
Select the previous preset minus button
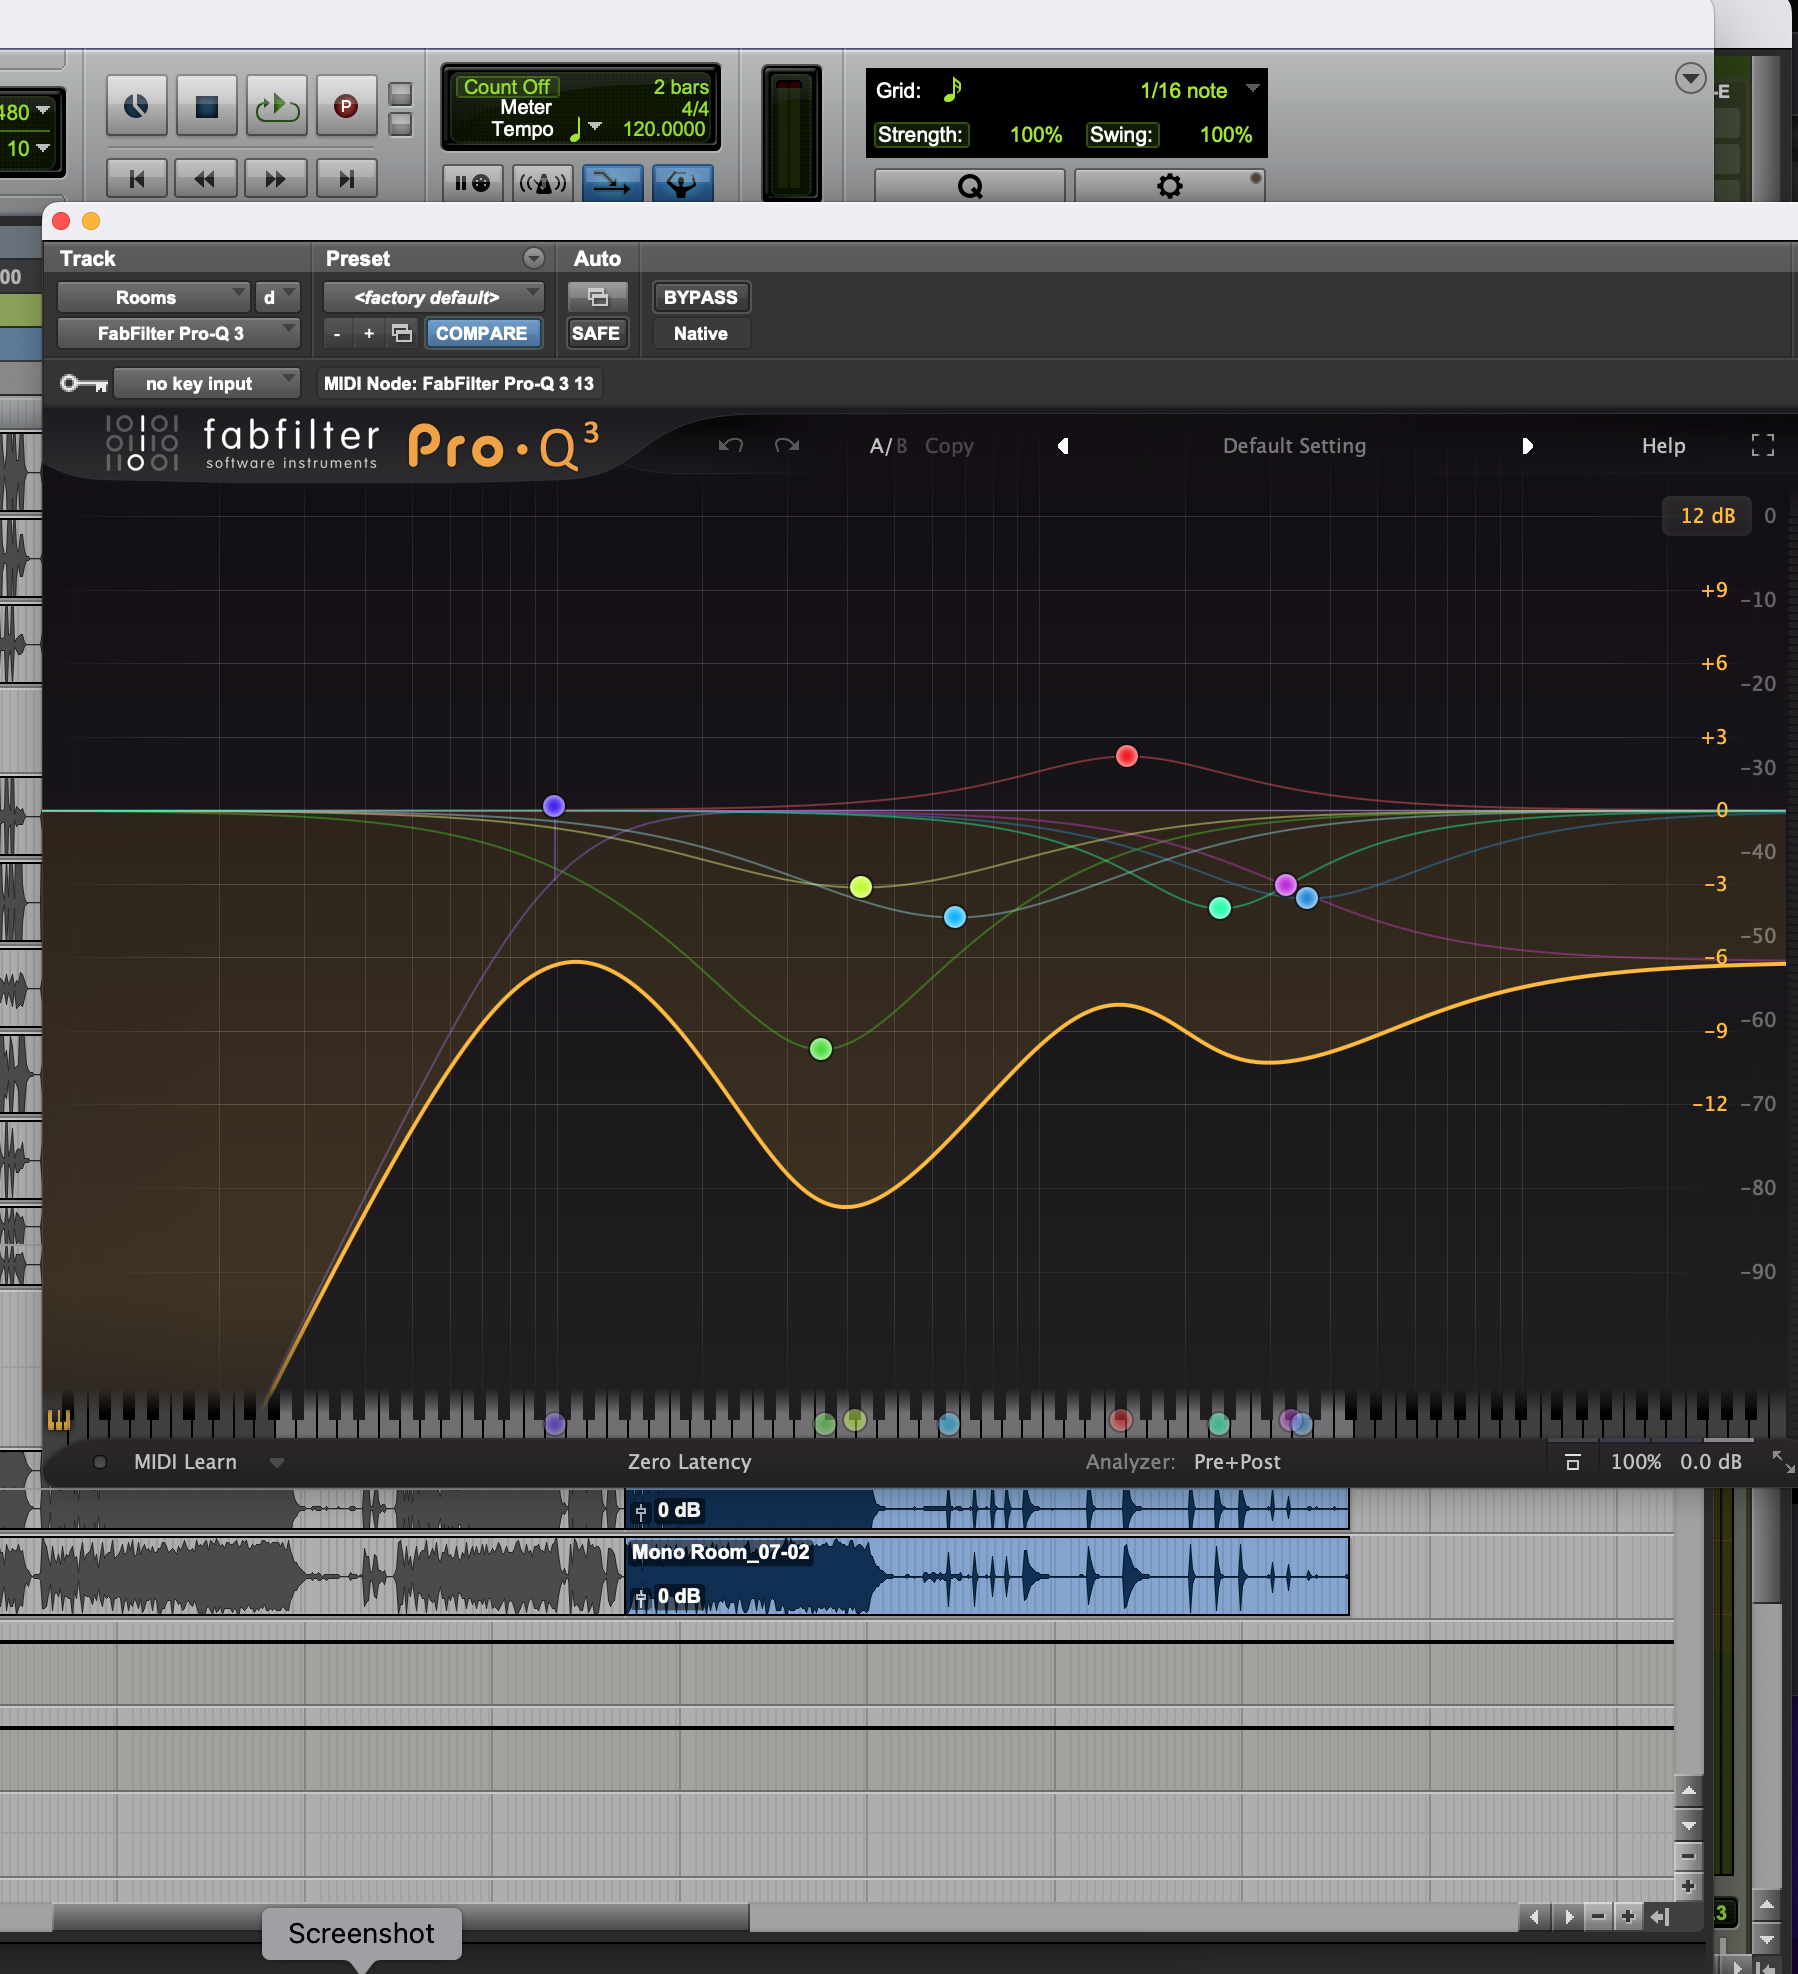pos(337,333)
